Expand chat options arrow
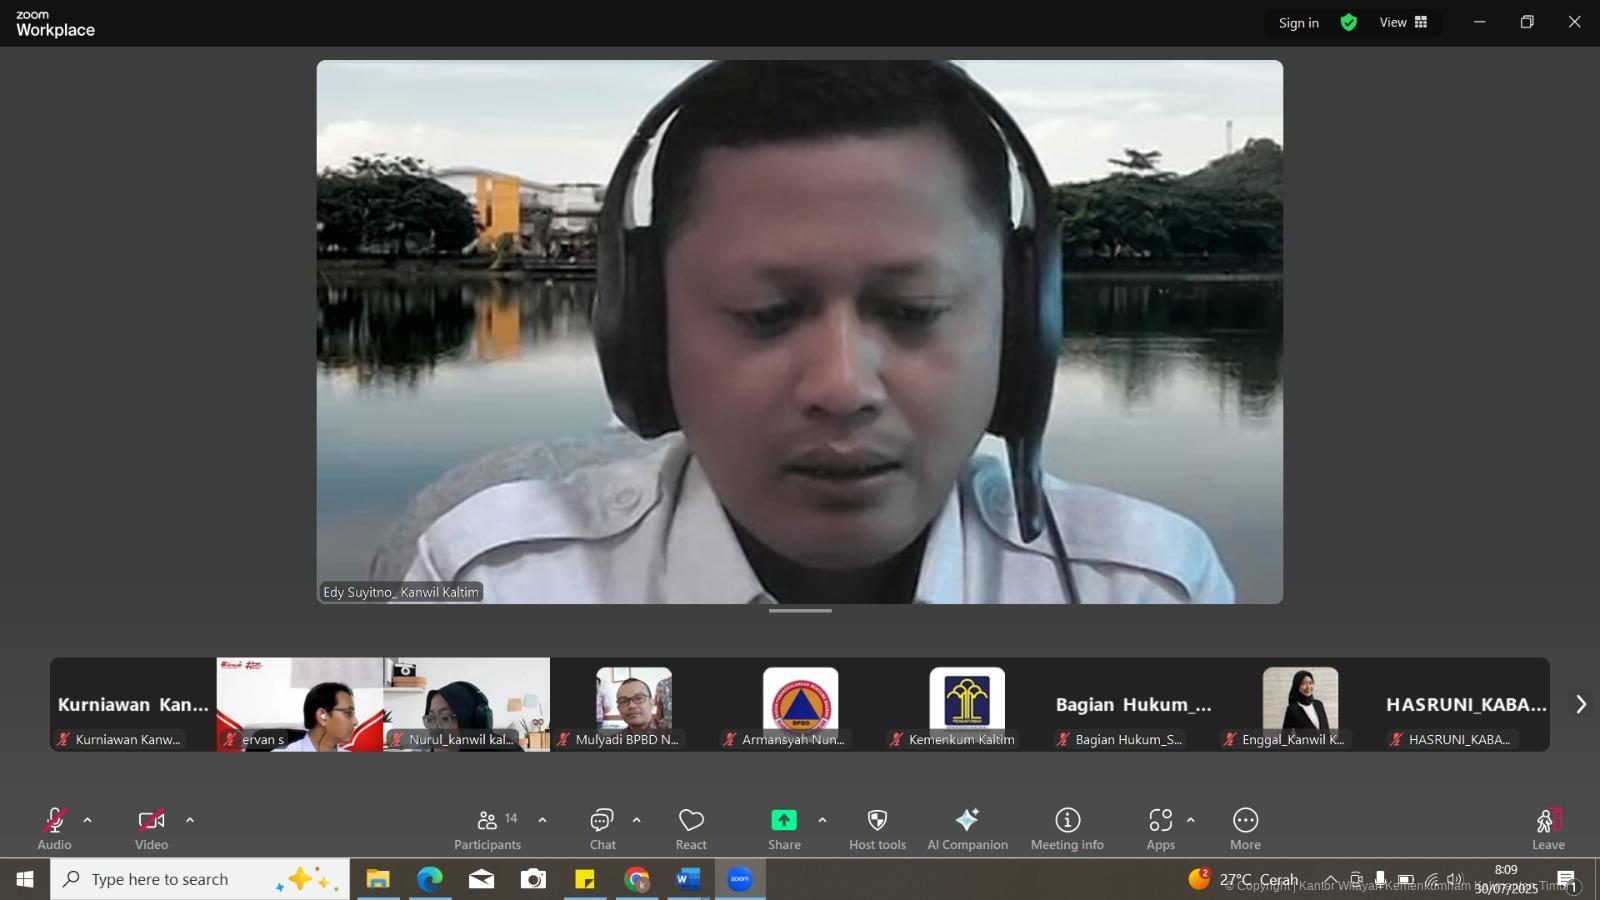Viewport: 1600px width, 900px height. tap(636, 820)
